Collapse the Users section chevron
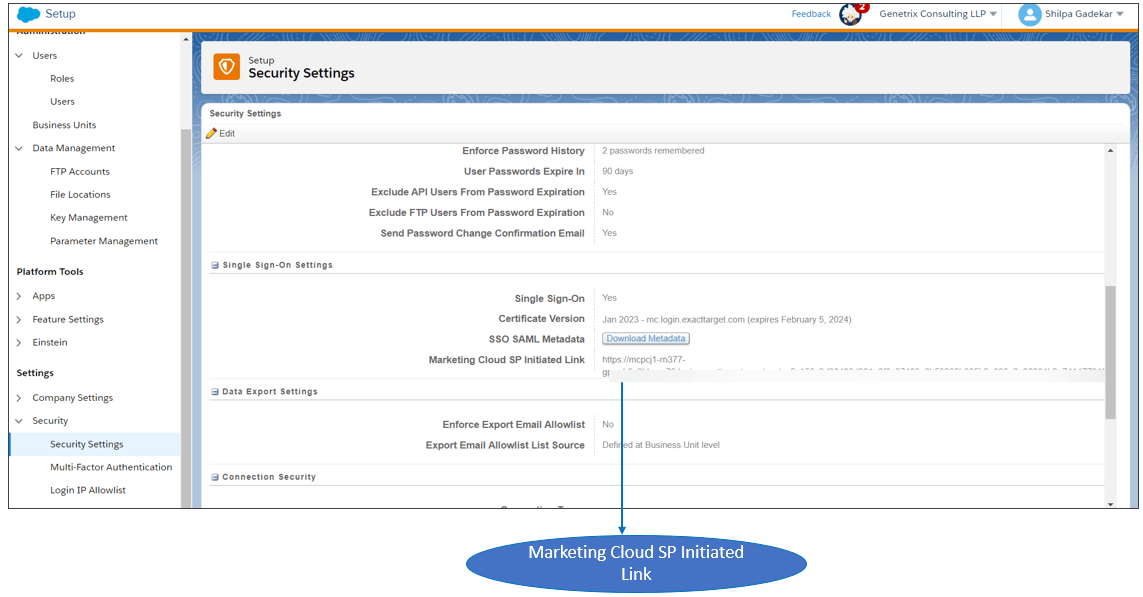Screen dimensions: 1143x597 point(19,55)
